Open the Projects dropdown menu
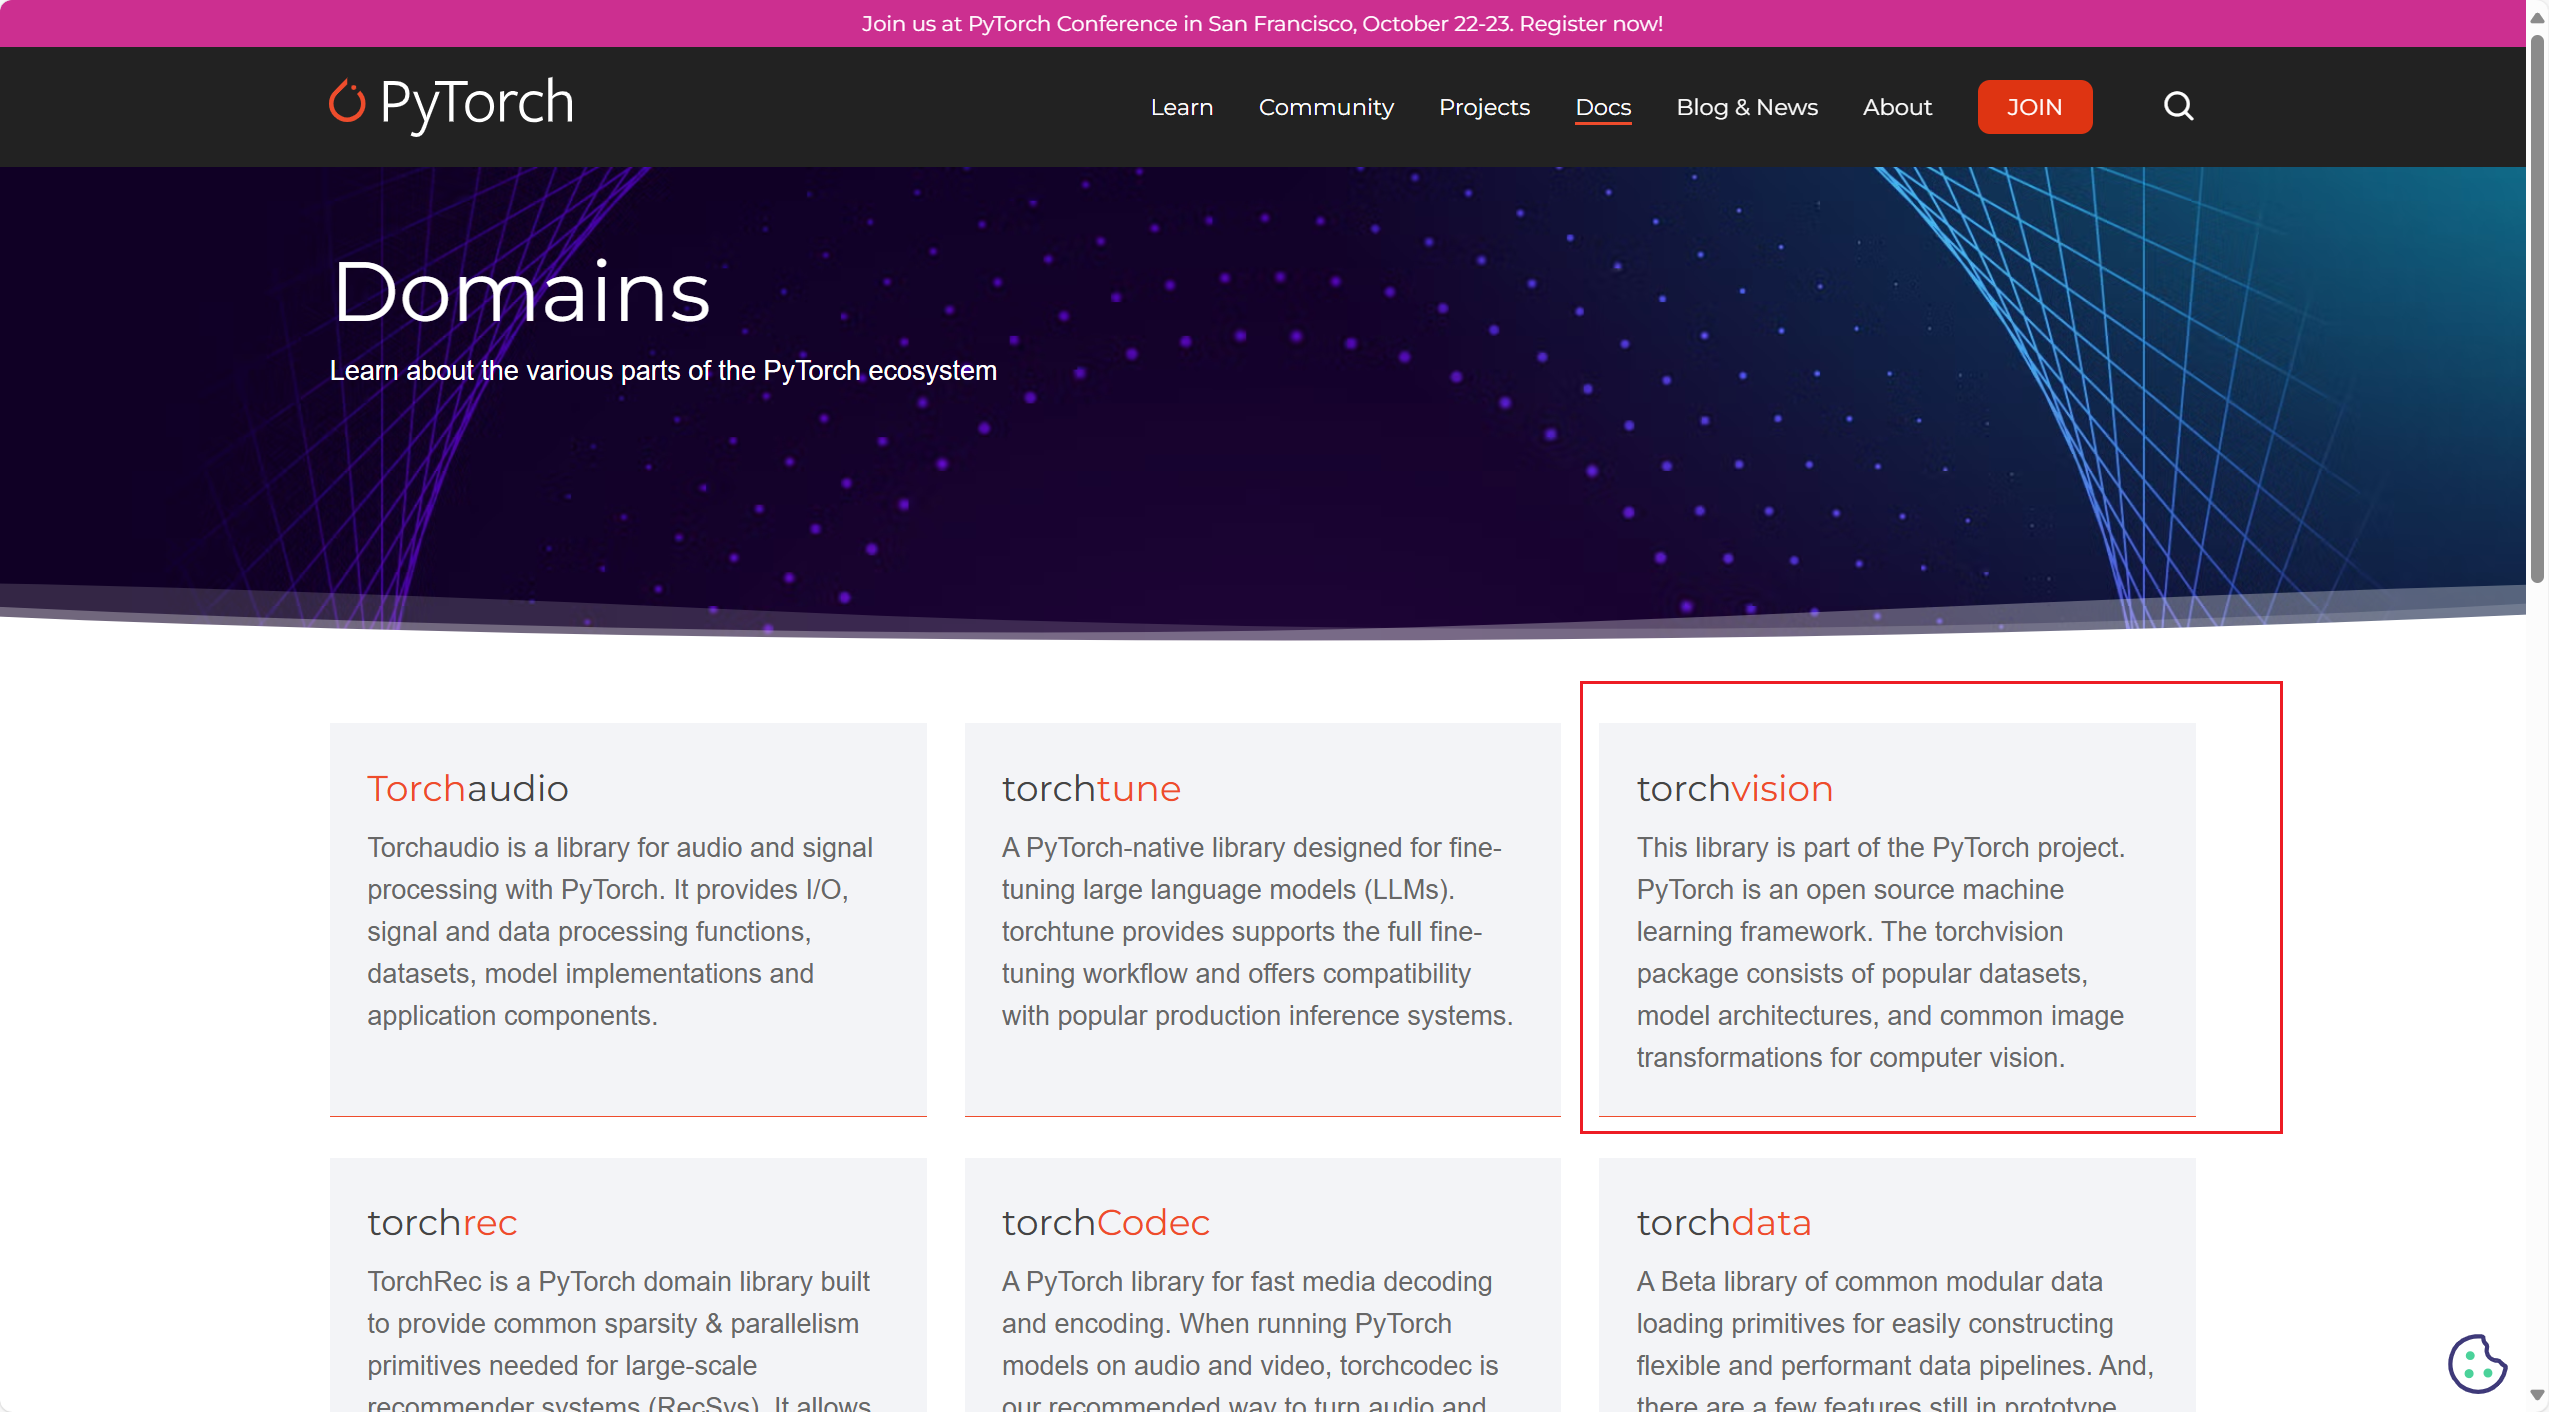Viewport: 2549px width, 1412px height. click(x=1484, y=107)
